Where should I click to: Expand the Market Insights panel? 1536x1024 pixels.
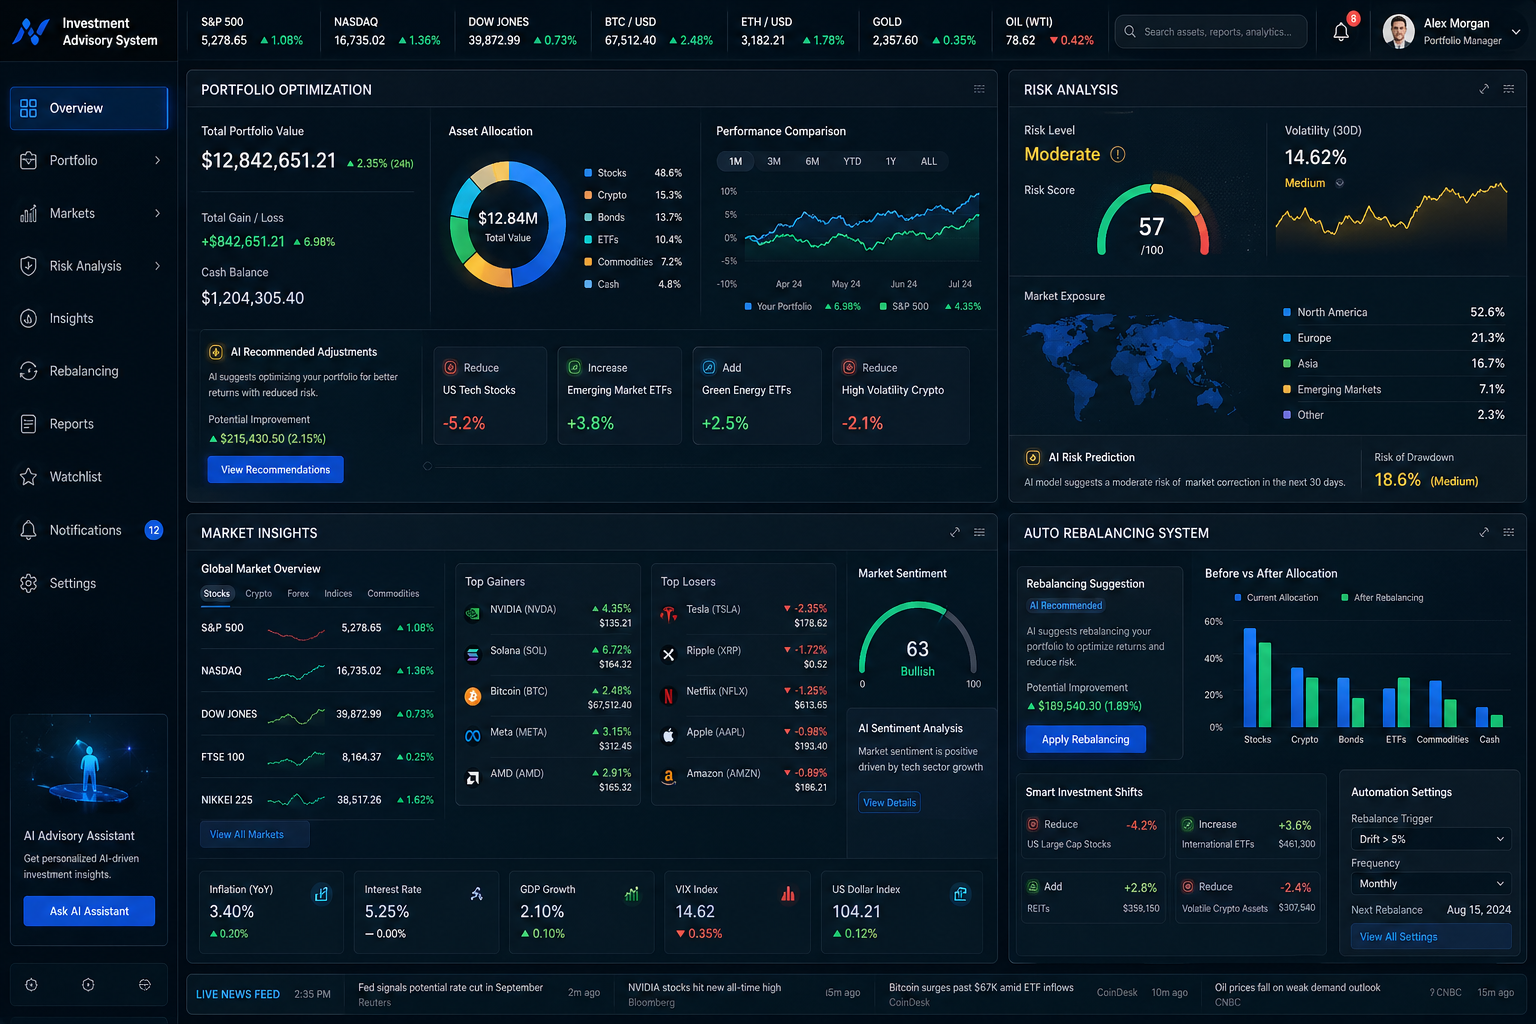955,532
